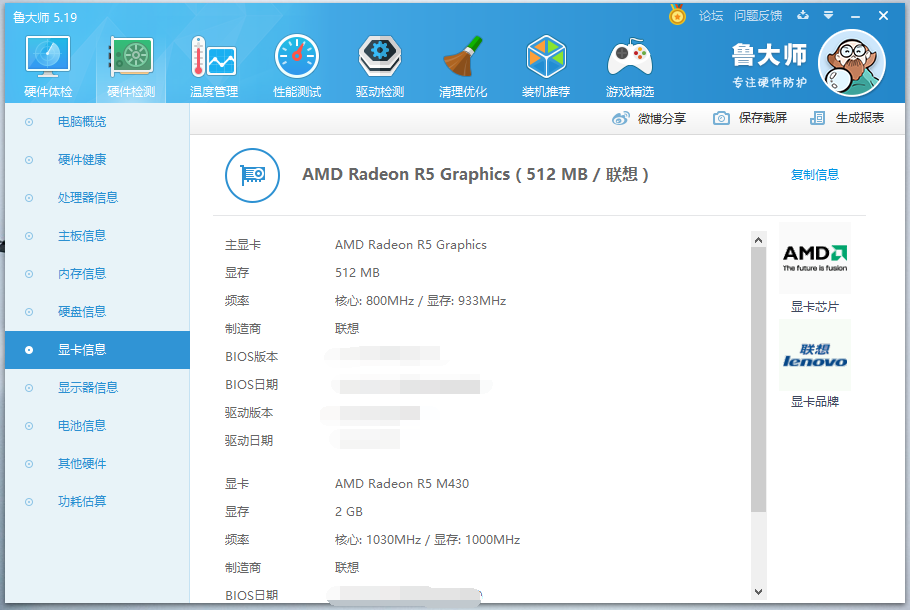Select 内存信息 in sidebar
This screenshot has height=610, width=910.
pos(98,274)
